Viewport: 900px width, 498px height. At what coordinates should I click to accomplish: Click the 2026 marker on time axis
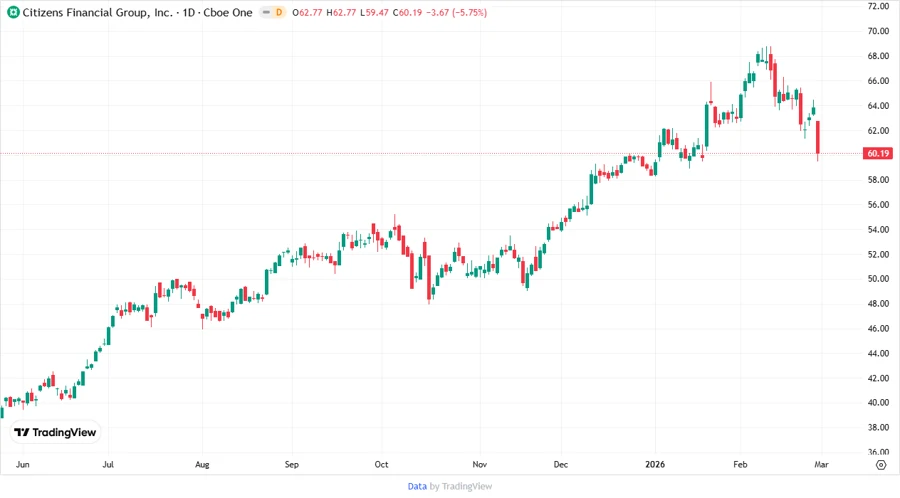click(655, 464)
